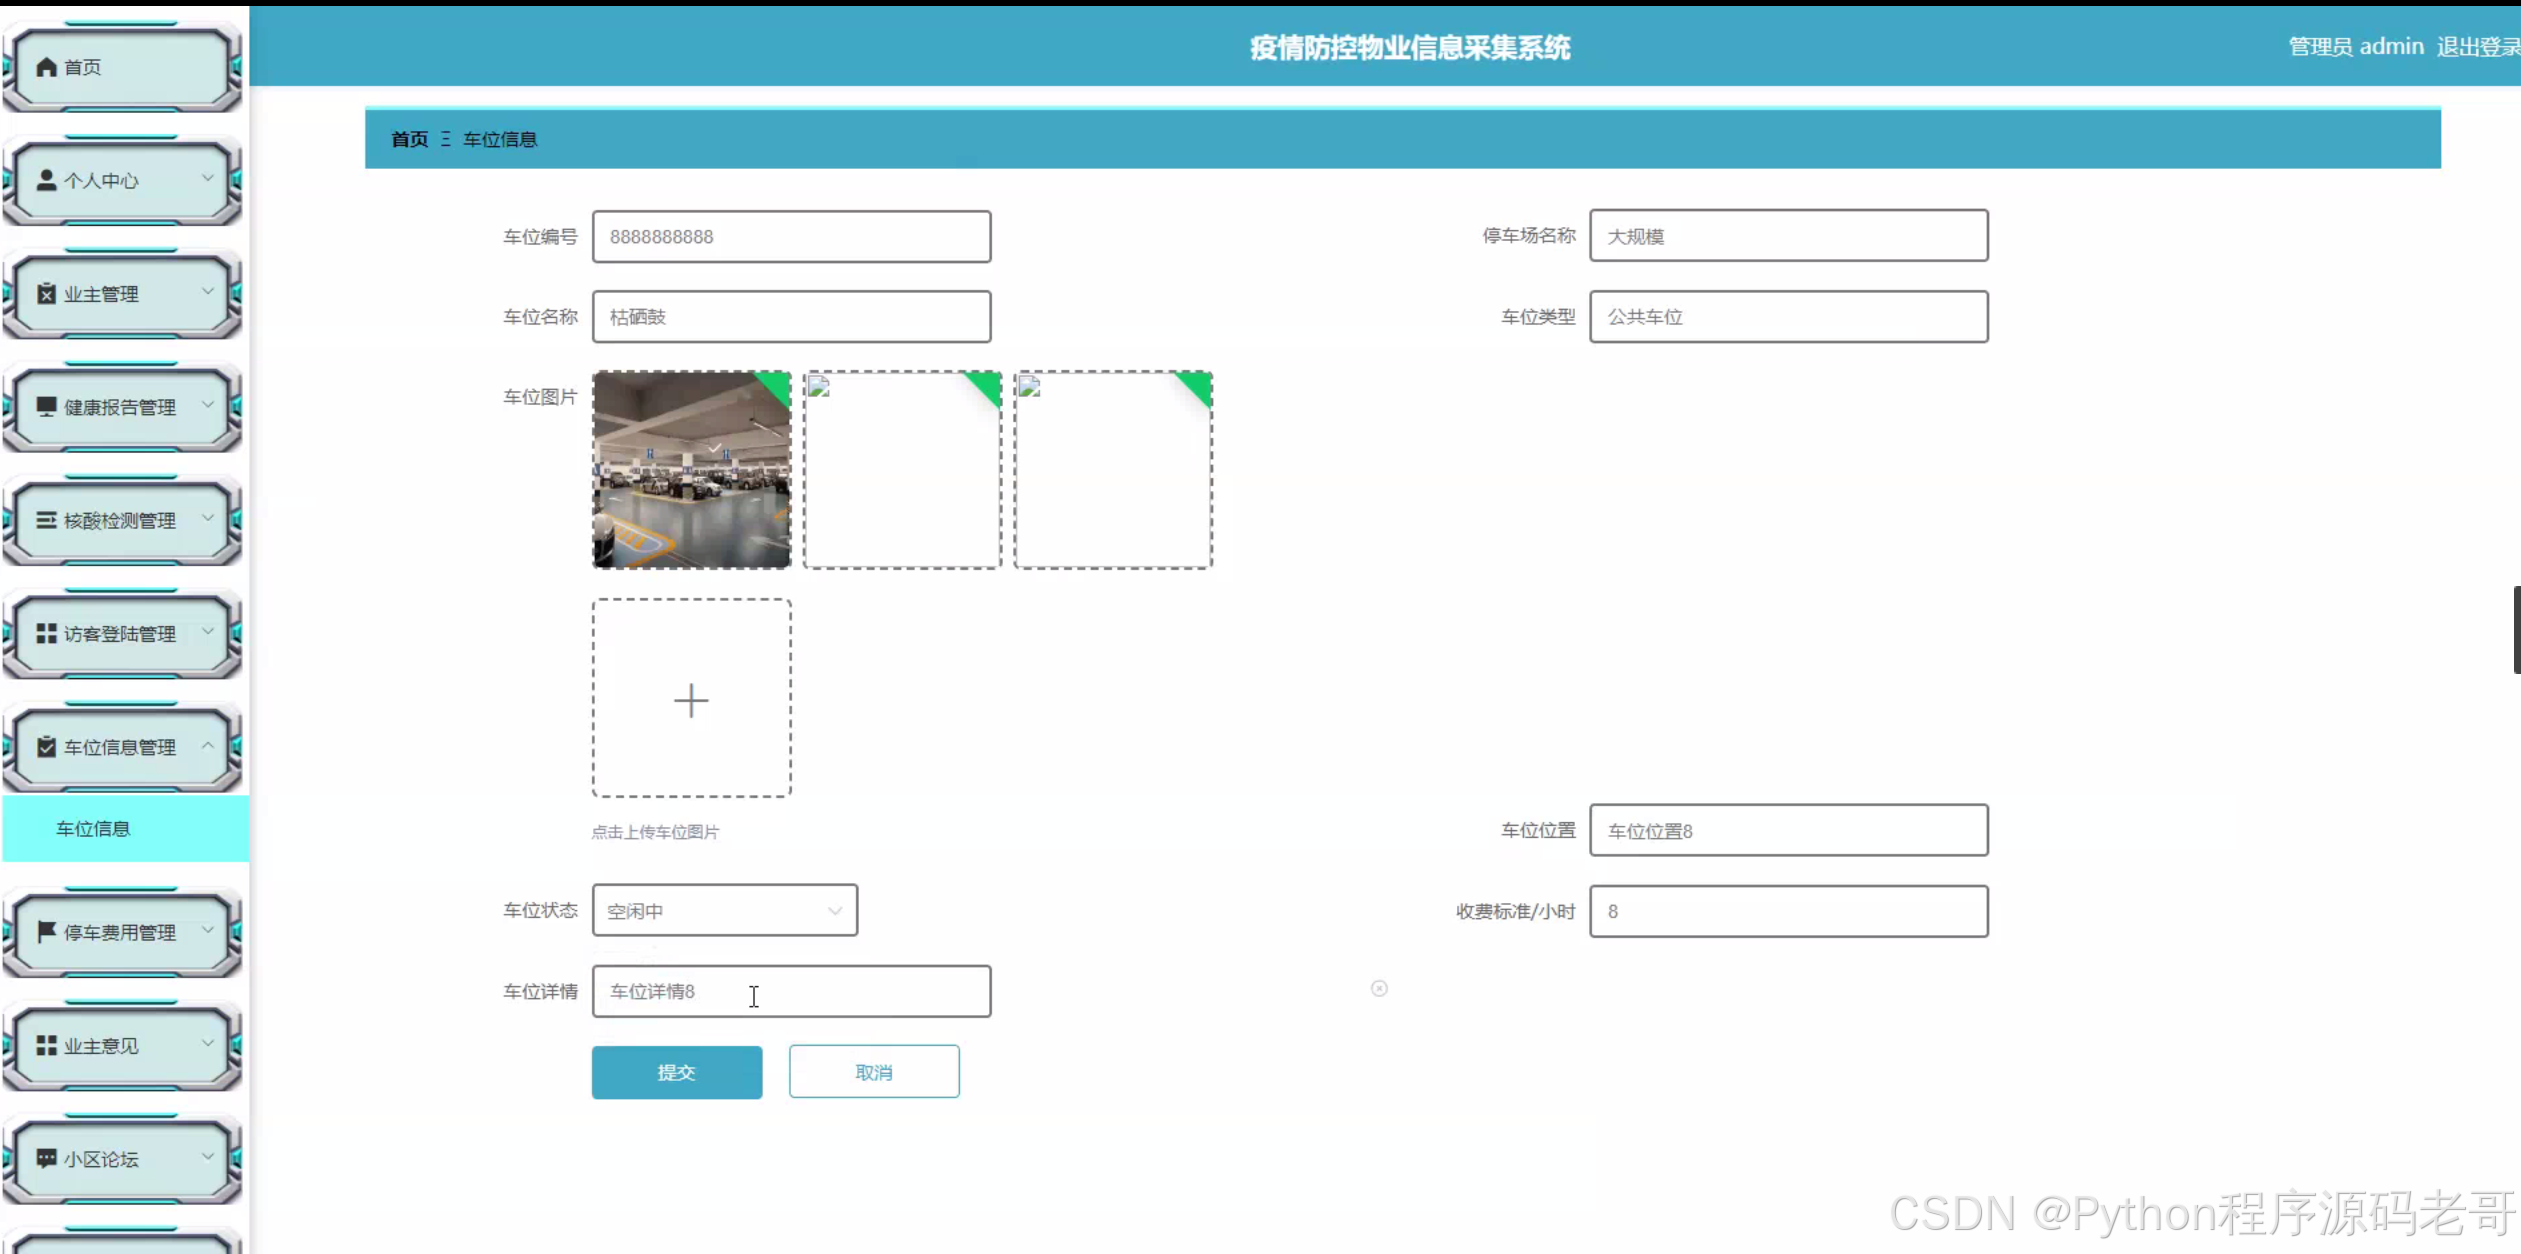Click the plus icon to upload image
Viewport: 2521px width, 1254px height.
691,699
